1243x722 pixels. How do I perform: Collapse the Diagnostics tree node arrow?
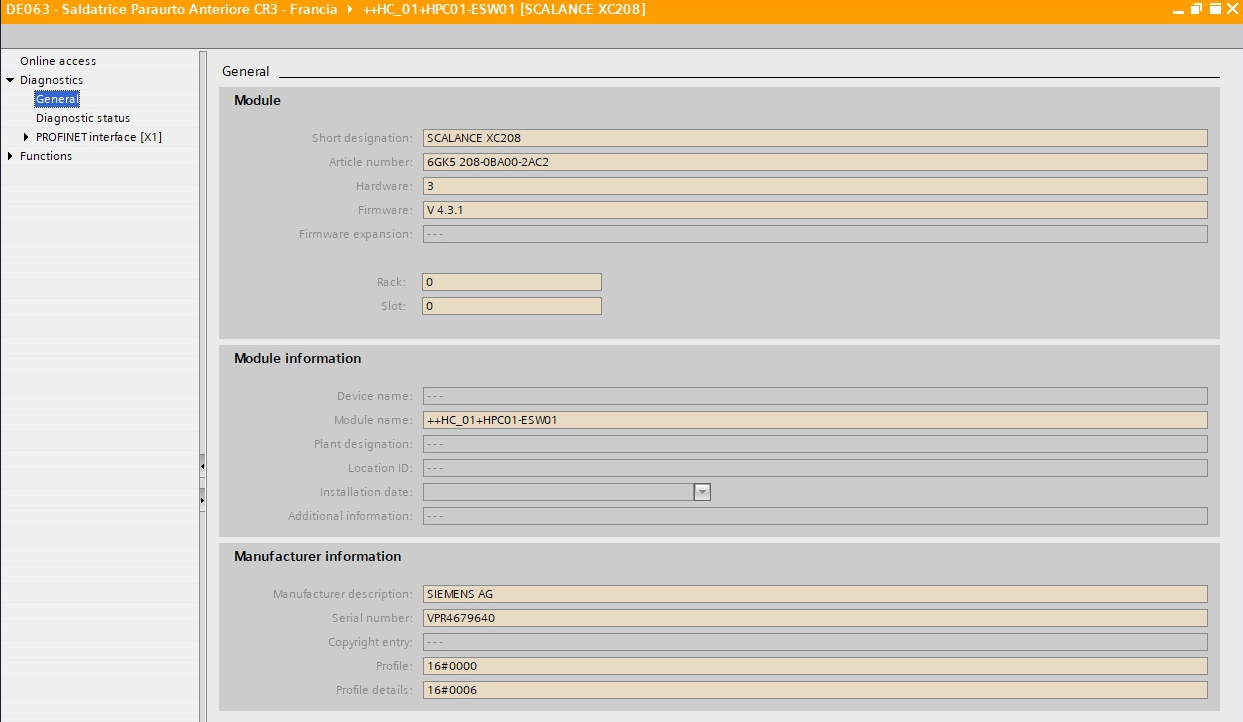coord(10,80)
